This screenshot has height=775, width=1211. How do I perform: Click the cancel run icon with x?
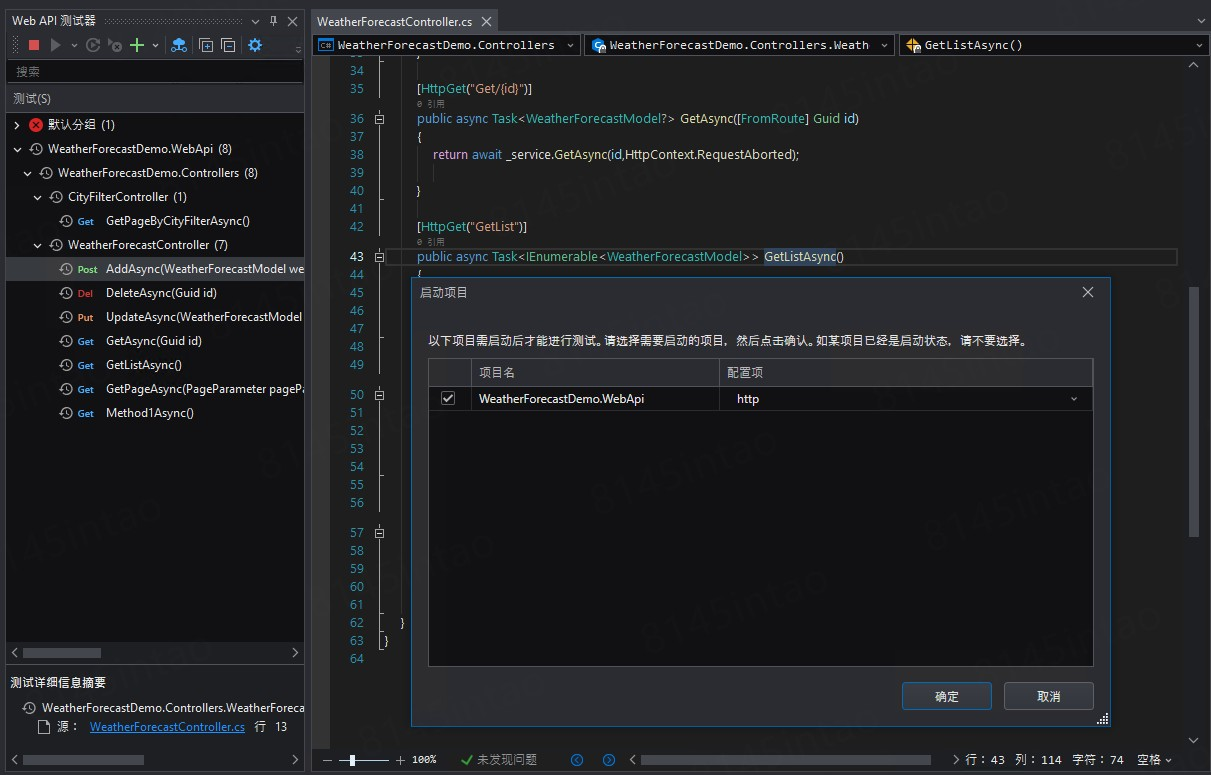pyautogui.click(x=115, y=45)
